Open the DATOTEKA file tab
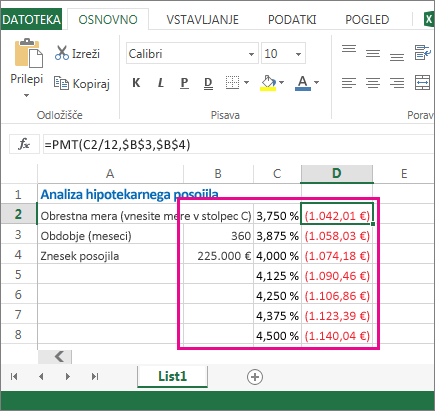This screenshot has height=411, width=435. click(31, 19)
